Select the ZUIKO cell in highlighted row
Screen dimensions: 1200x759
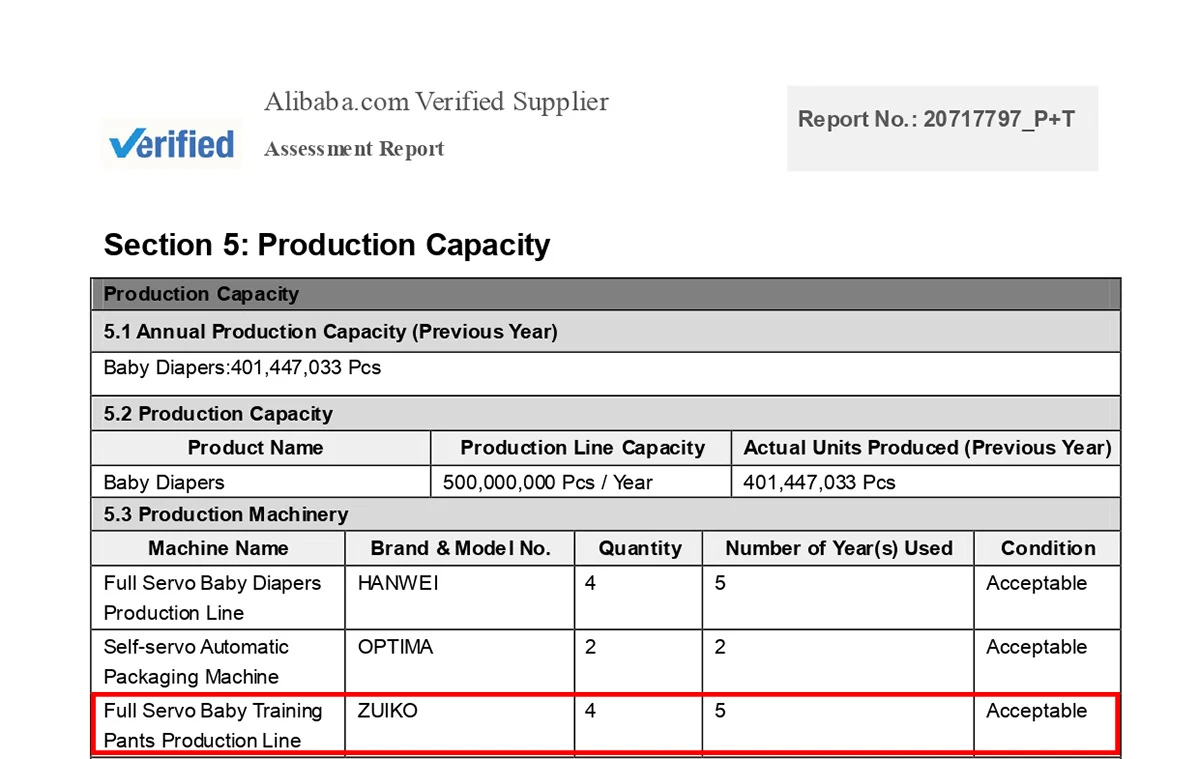pyautogui.click(x=460, y=725)
